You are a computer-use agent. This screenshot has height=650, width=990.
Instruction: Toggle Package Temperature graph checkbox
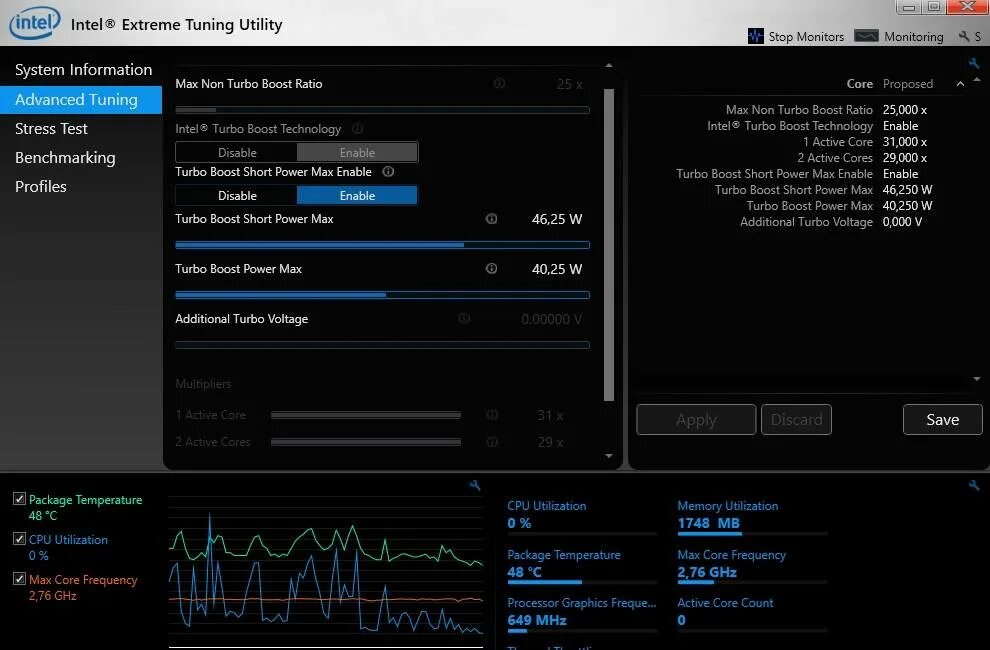(20, 499)
